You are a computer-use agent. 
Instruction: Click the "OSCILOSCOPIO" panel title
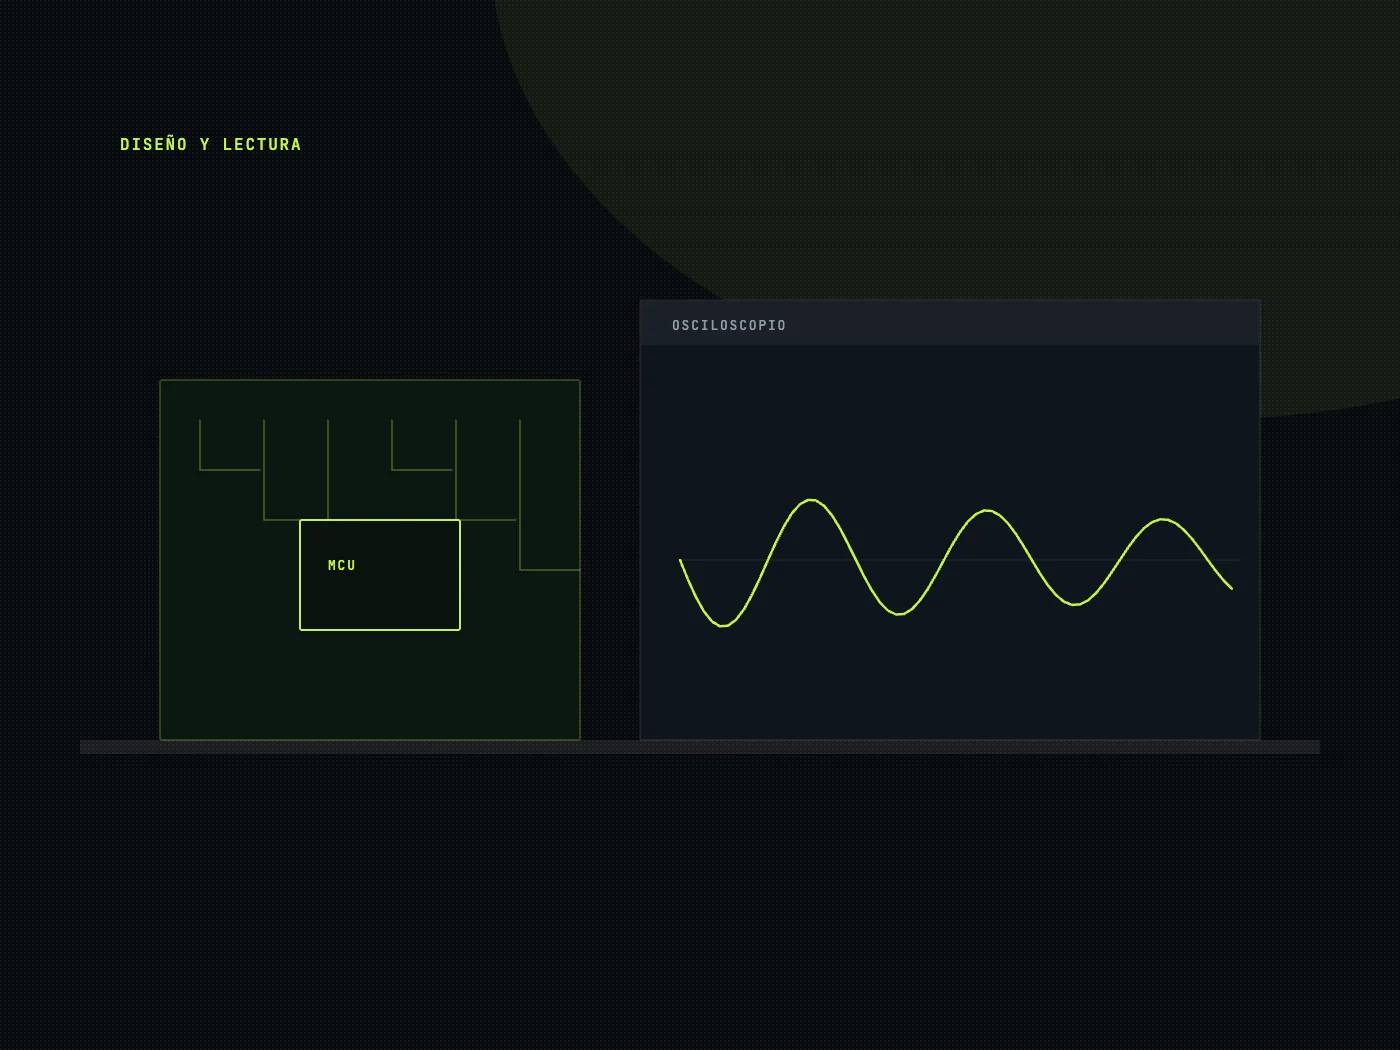click(729, 325)
